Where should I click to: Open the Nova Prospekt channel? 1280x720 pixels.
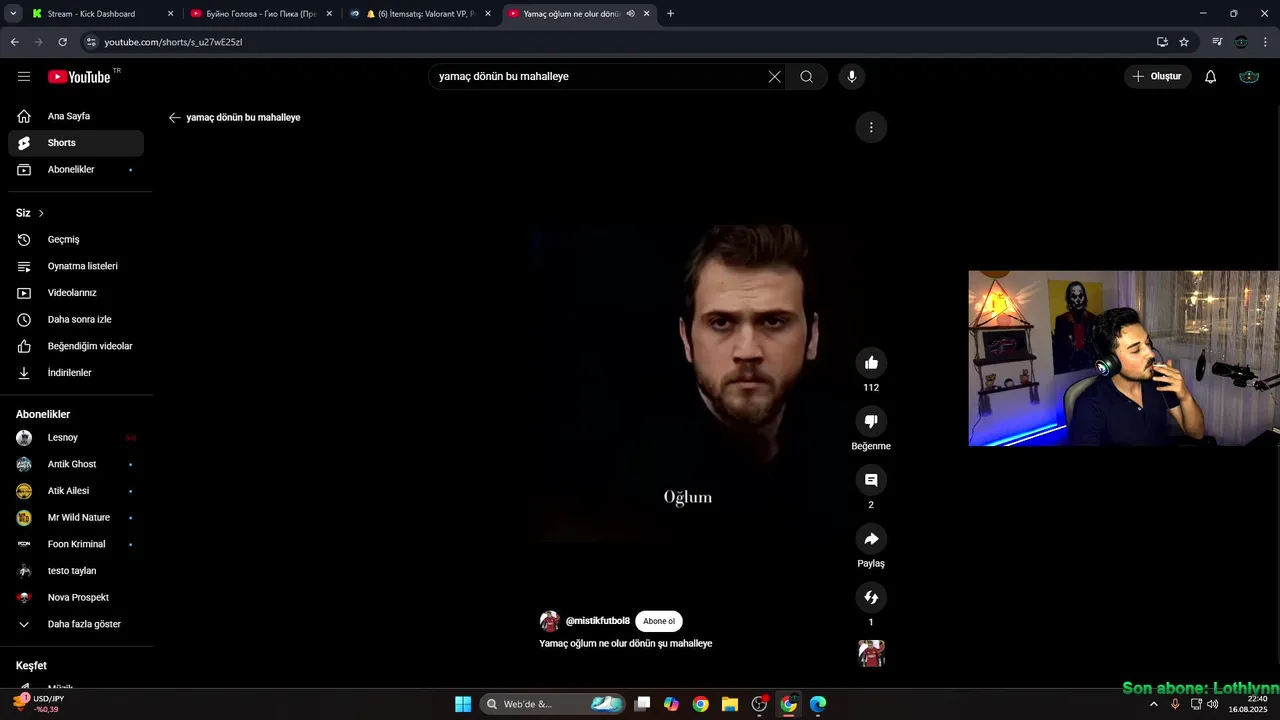pos(76,598)
